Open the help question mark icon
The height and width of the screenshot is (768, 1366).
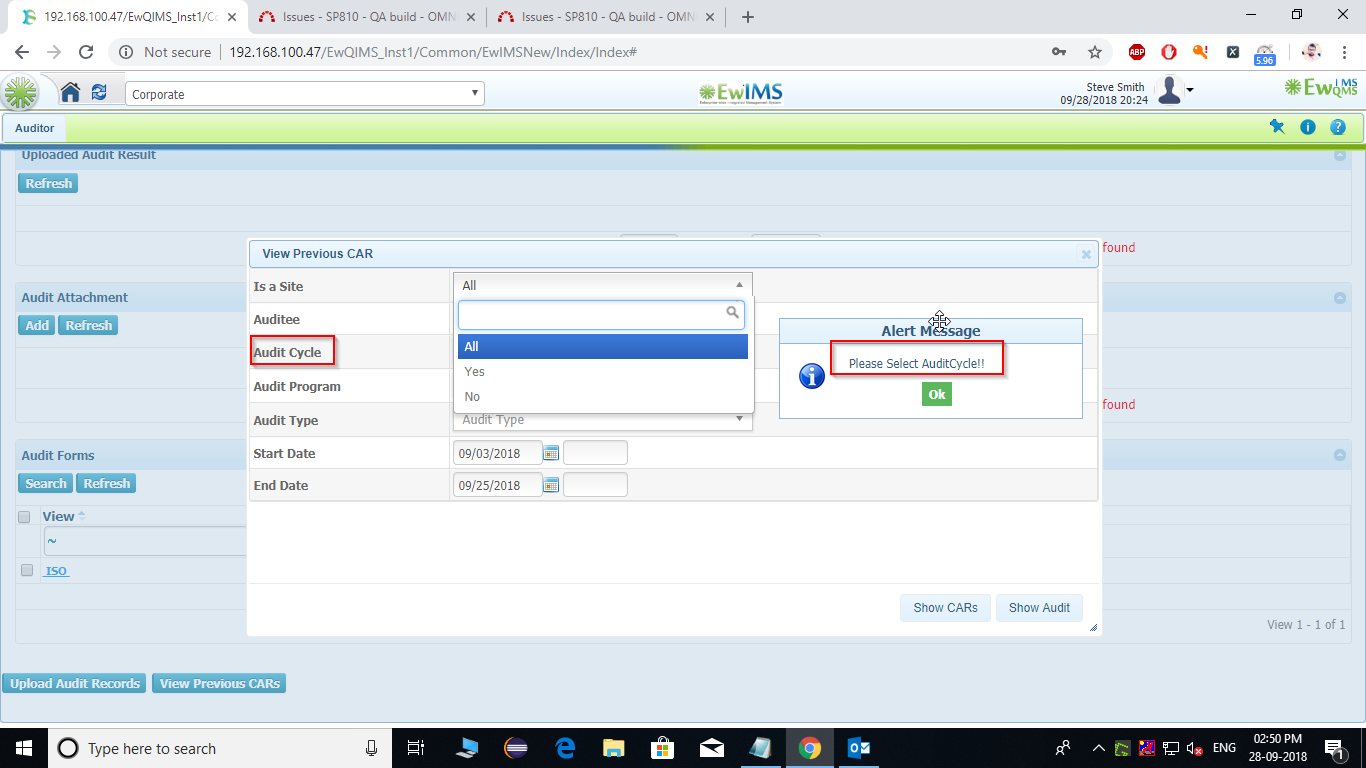point(1338,127)
